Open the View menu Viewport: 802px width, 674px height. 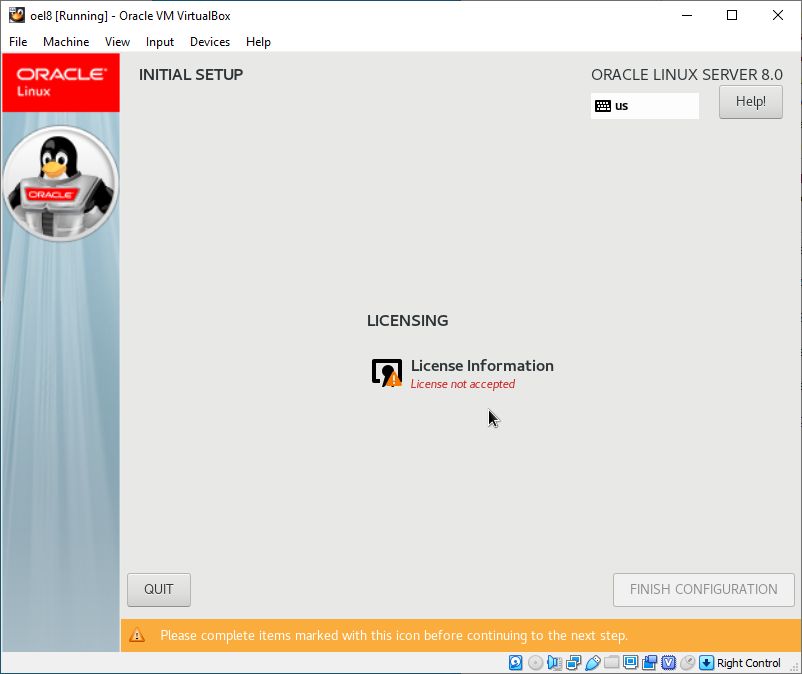tap(117, 42)
